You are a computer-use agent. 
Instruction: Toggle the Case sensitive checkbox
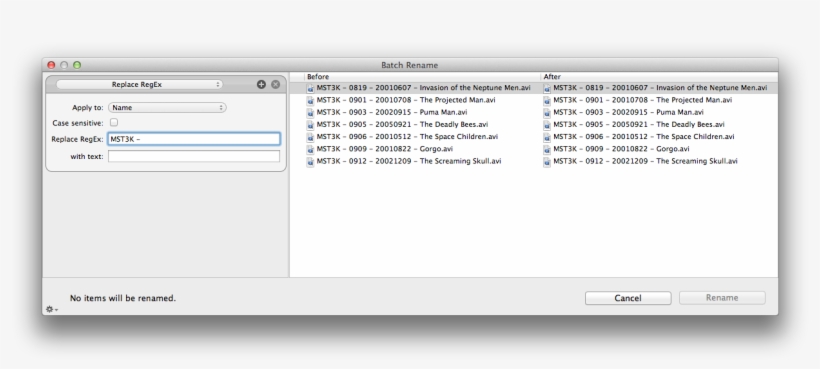click(113, 122)
